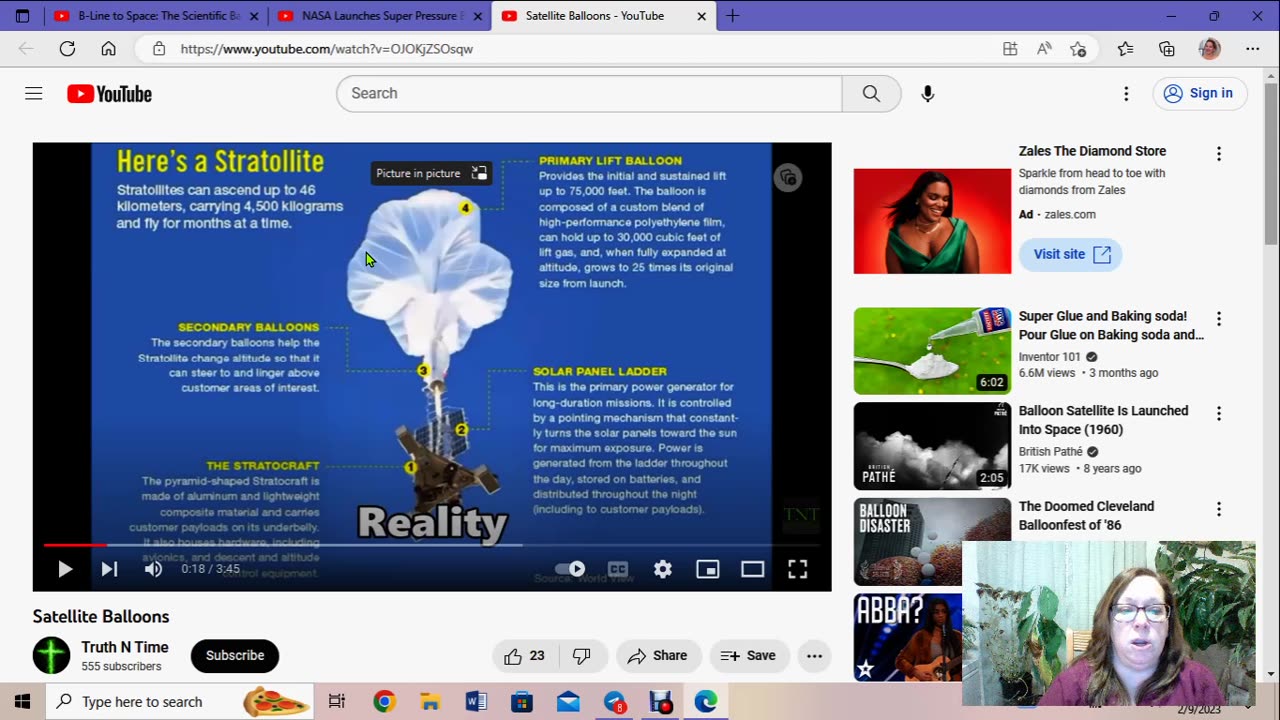The width and height of the screenshot is (1280, 720).
Task: Open Microsoft Word from taskbar
Action: pos(476,701)
